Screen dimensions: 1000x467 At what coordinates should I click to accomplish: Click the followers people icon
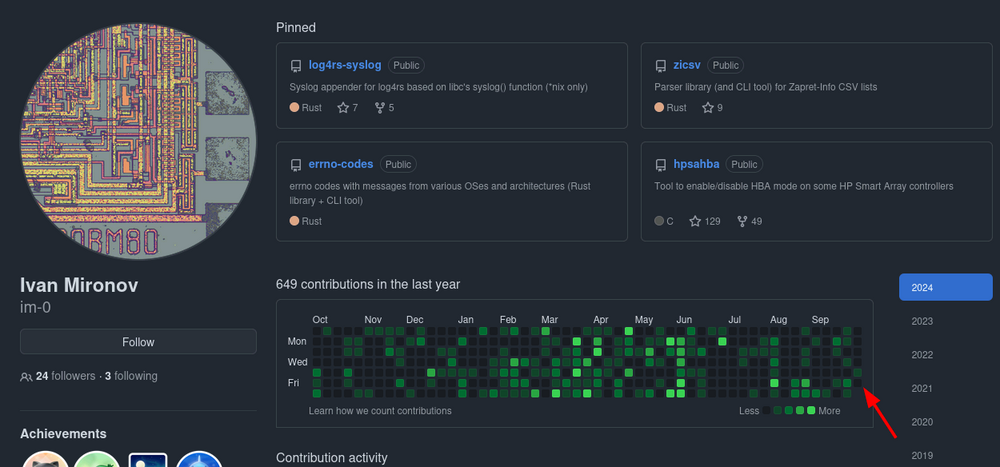point(26,376)
